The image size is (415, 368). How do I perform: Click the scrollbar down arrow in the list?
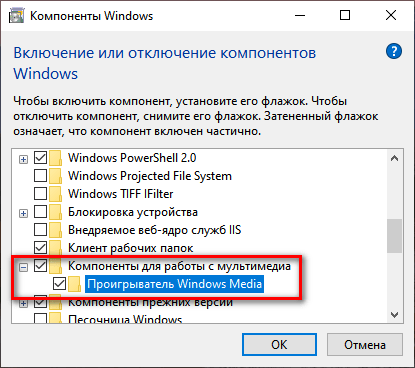(395, 315)
